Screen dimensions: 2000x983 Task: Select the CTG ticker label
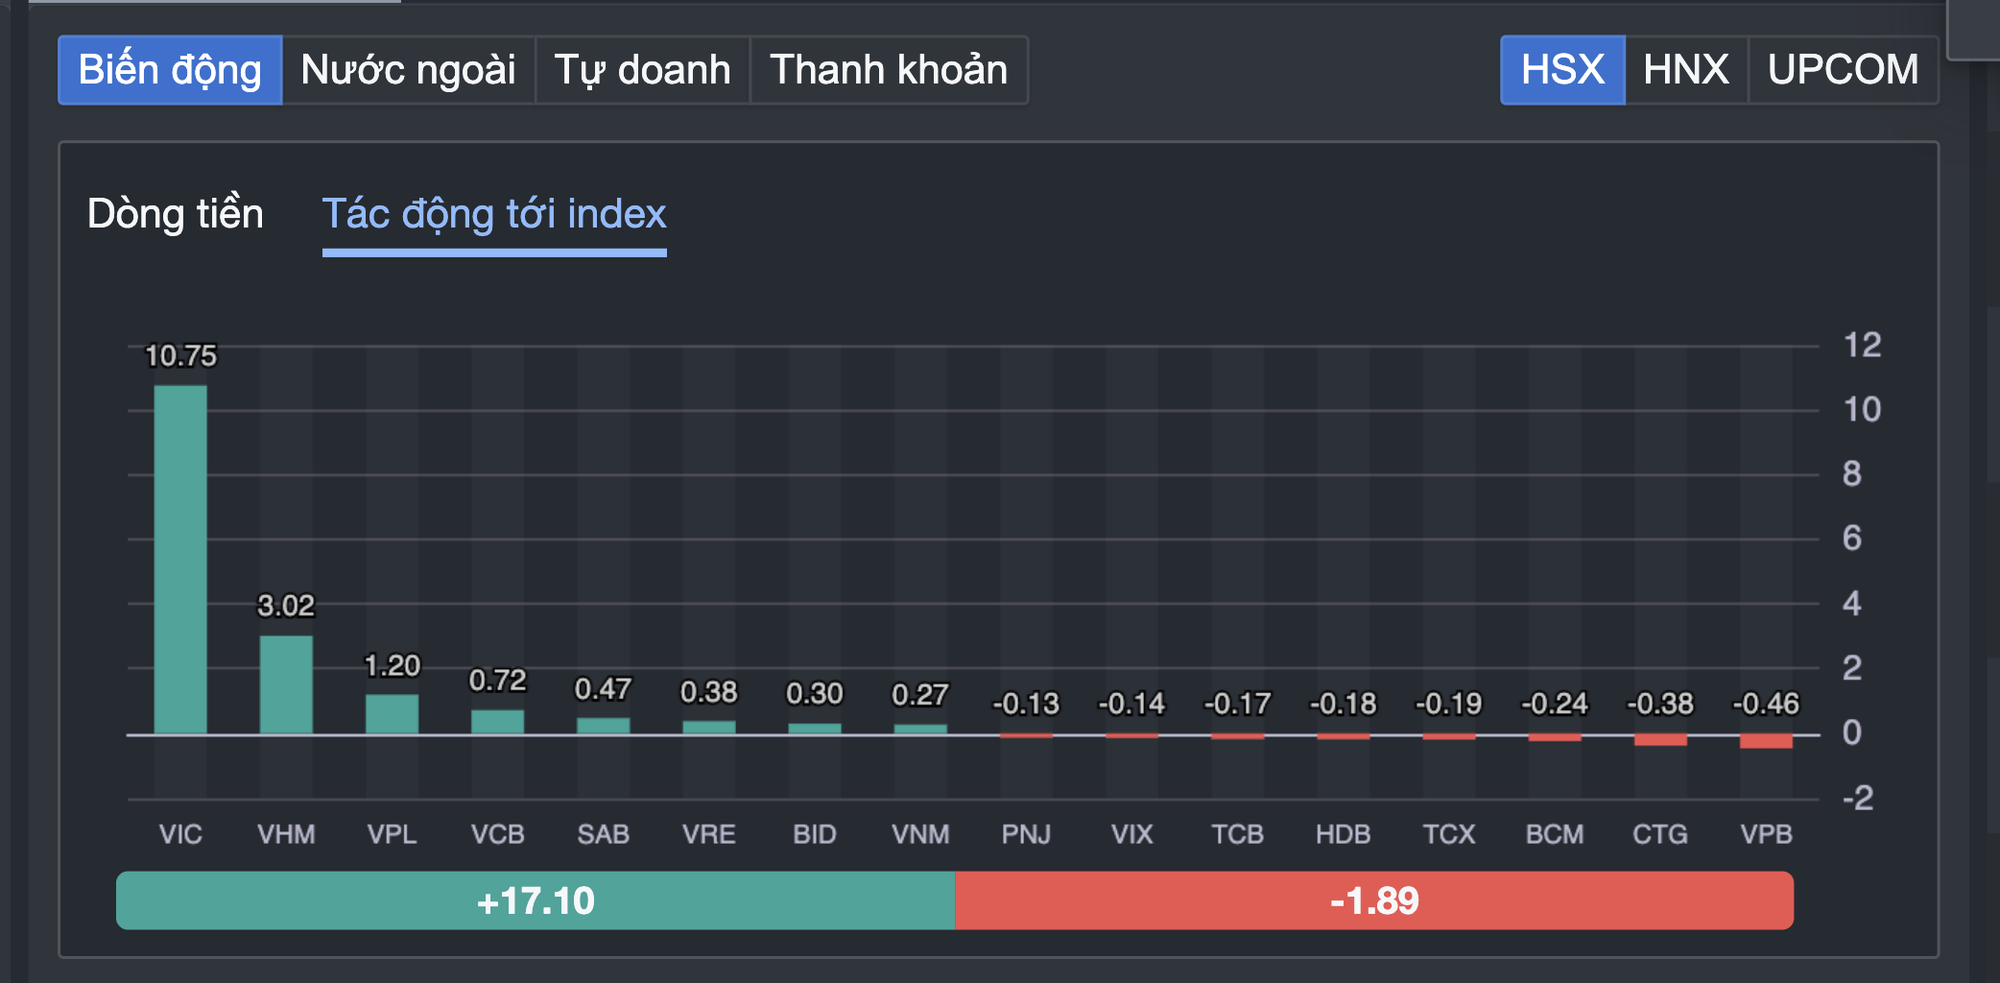click(1661, 834)
